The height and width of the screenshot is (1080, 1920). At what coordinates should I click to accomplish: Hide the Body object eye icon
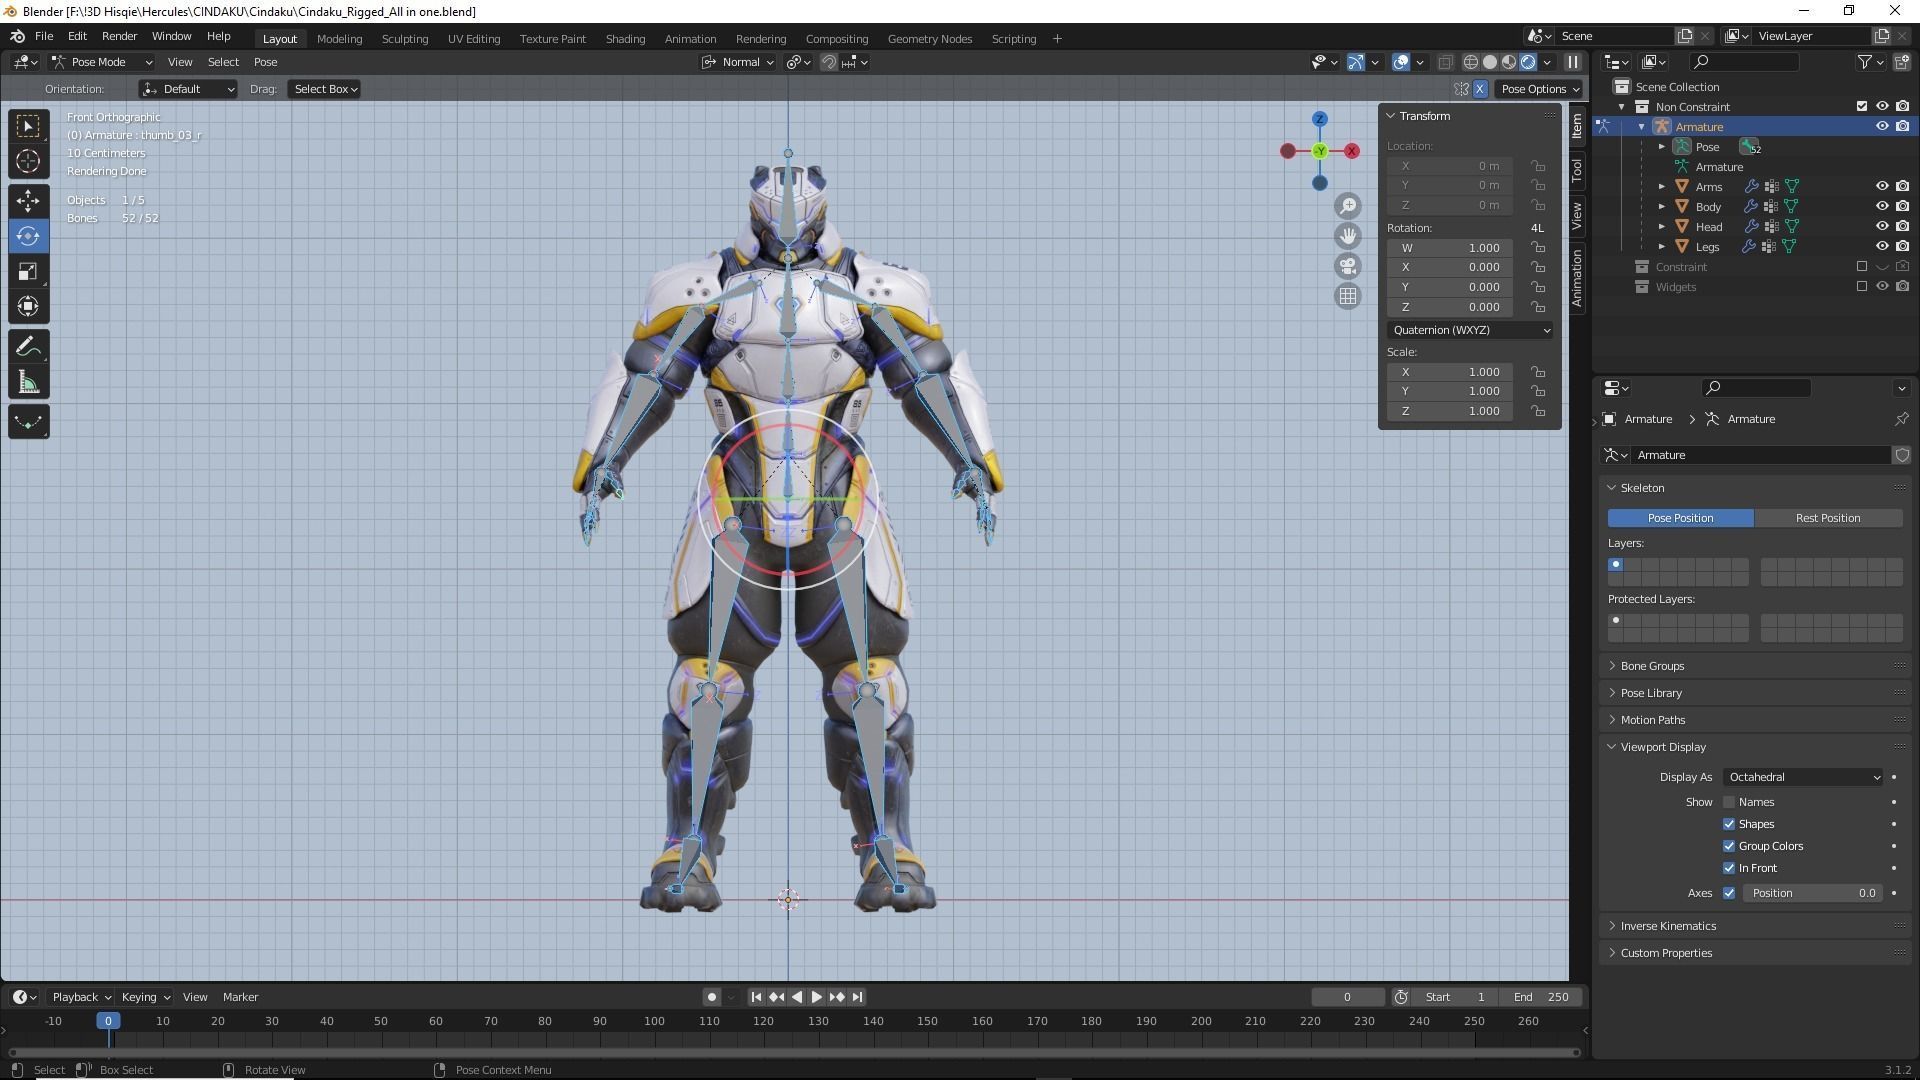pyautogui.click(x=1882, y=207)
